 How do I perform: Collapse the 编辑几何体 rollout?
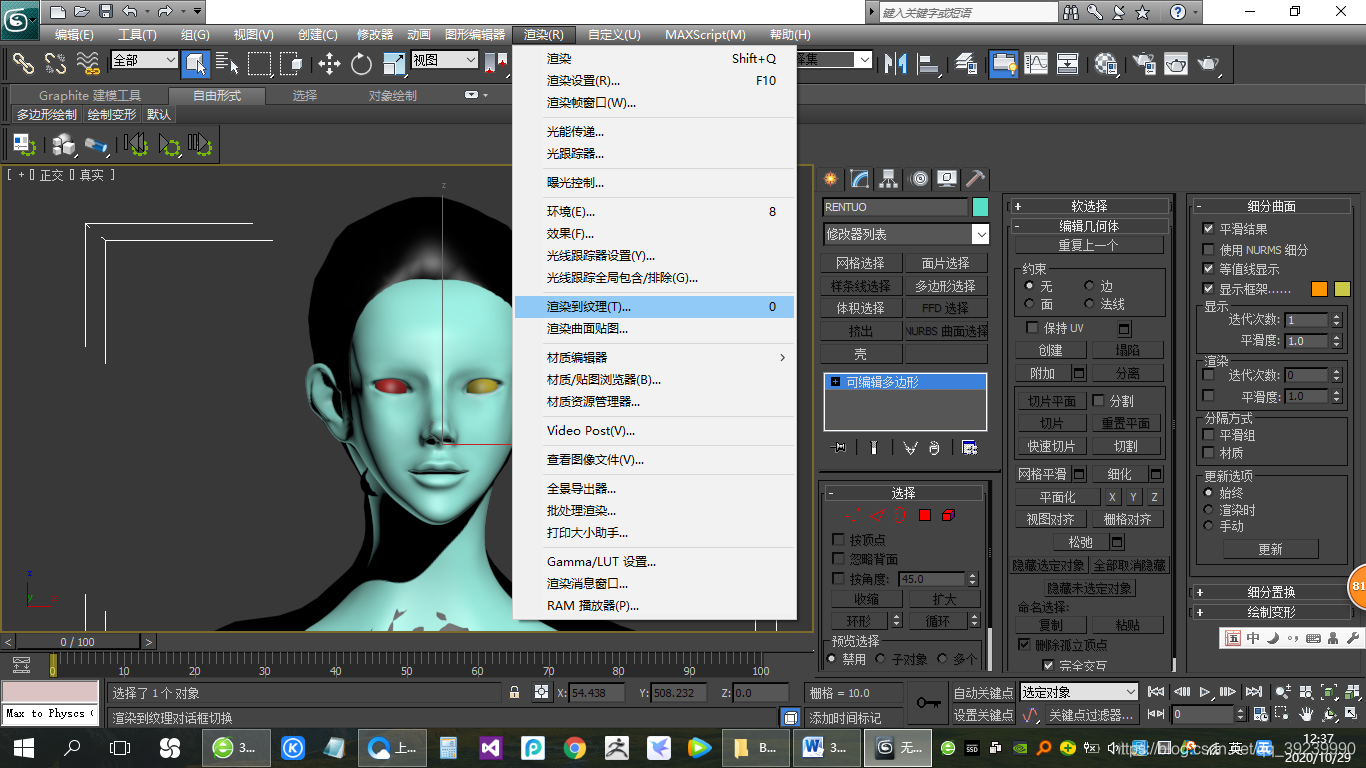(x=1089, y=226)
